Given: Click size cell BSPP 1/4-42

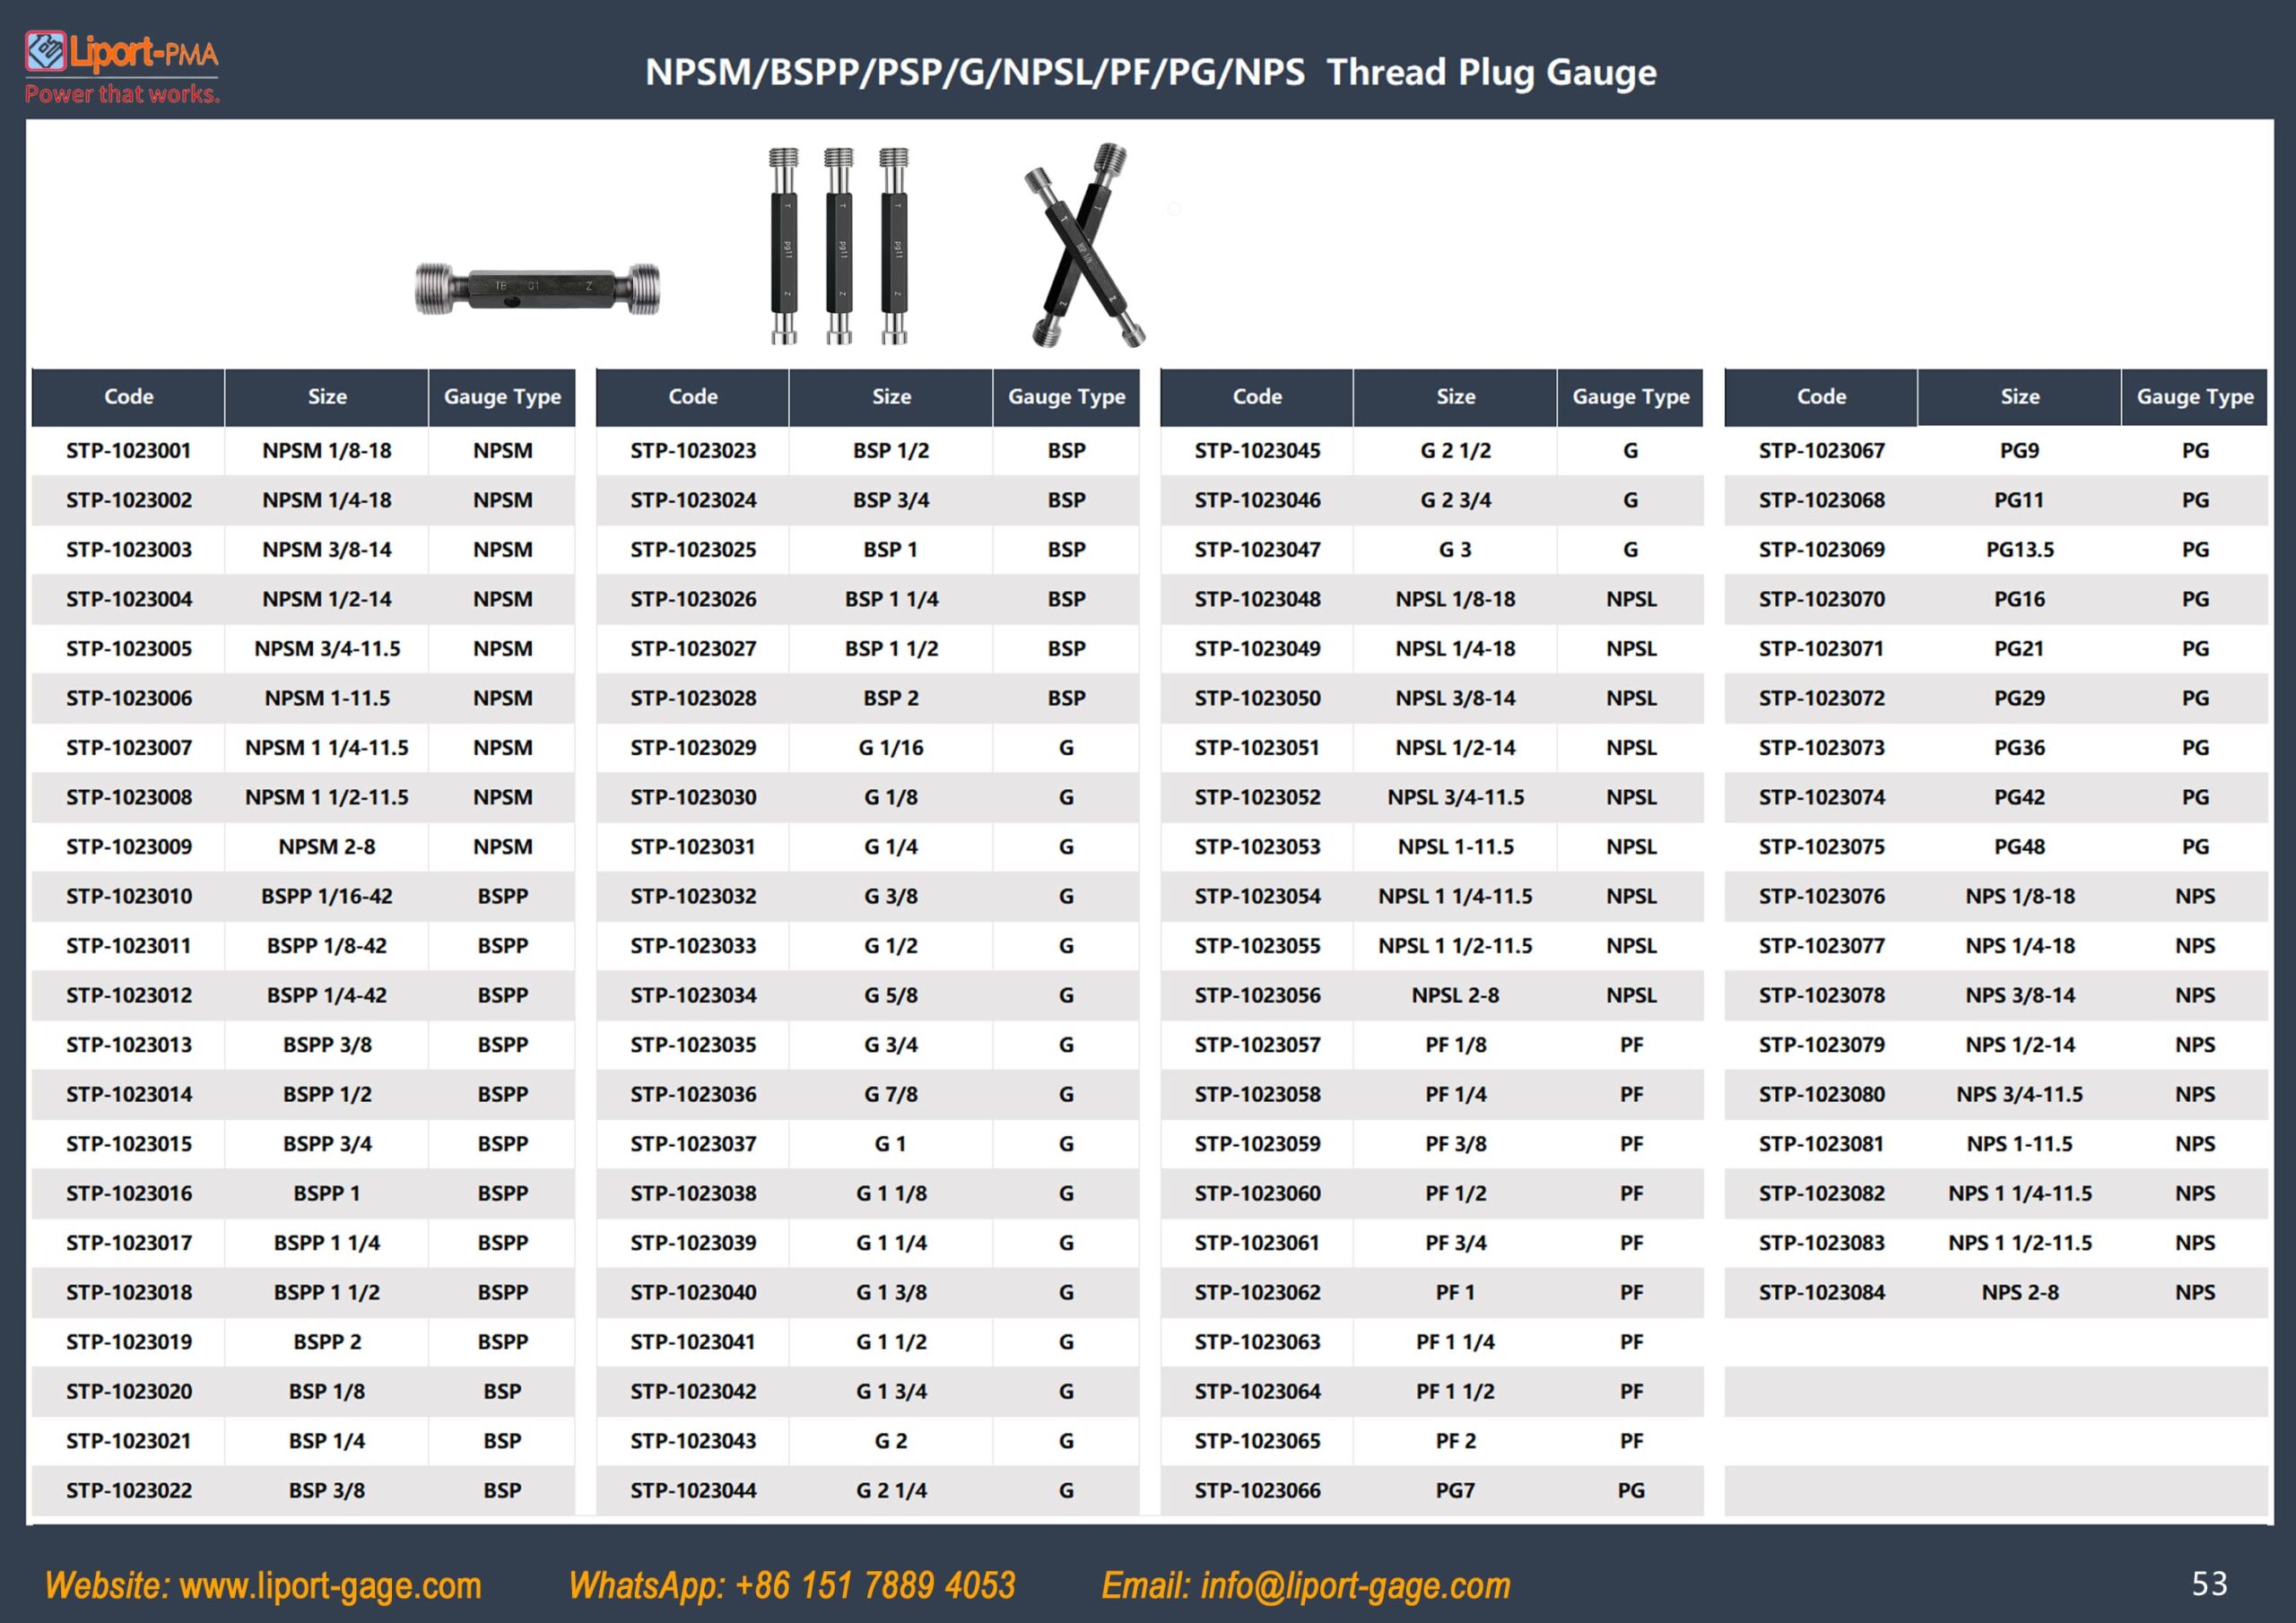Looking at the screenshot, I should (x=327, y=995).
